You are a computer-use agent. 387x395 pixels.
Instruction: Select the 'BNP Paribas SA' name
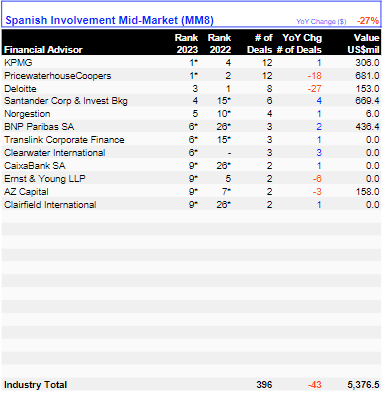pyautogui.click(x=39, y=127)
